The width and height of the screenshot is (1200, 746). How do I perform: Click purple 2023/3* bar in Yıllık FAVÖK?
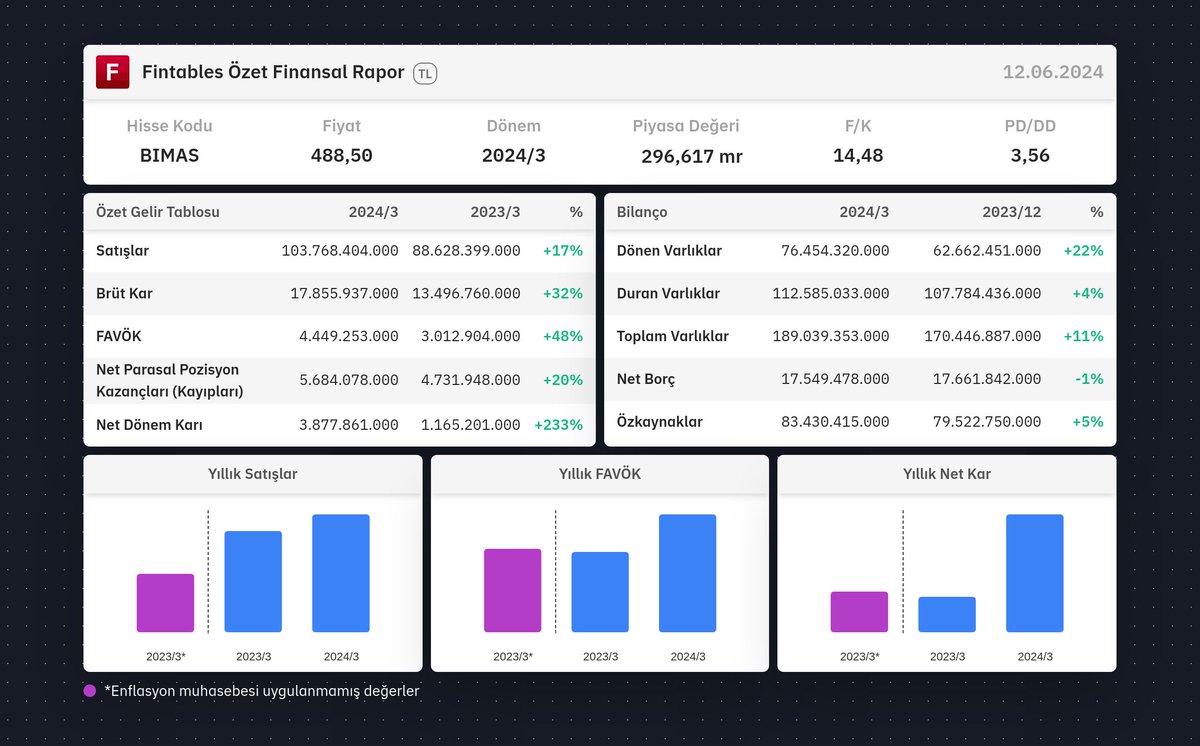(512, 591)
